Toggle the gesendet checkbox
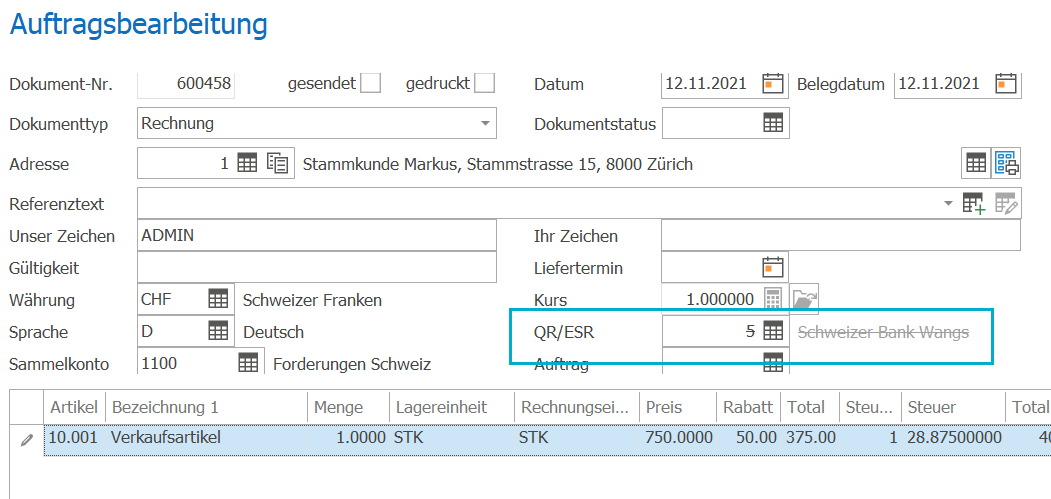 click(x=371, y=84)
